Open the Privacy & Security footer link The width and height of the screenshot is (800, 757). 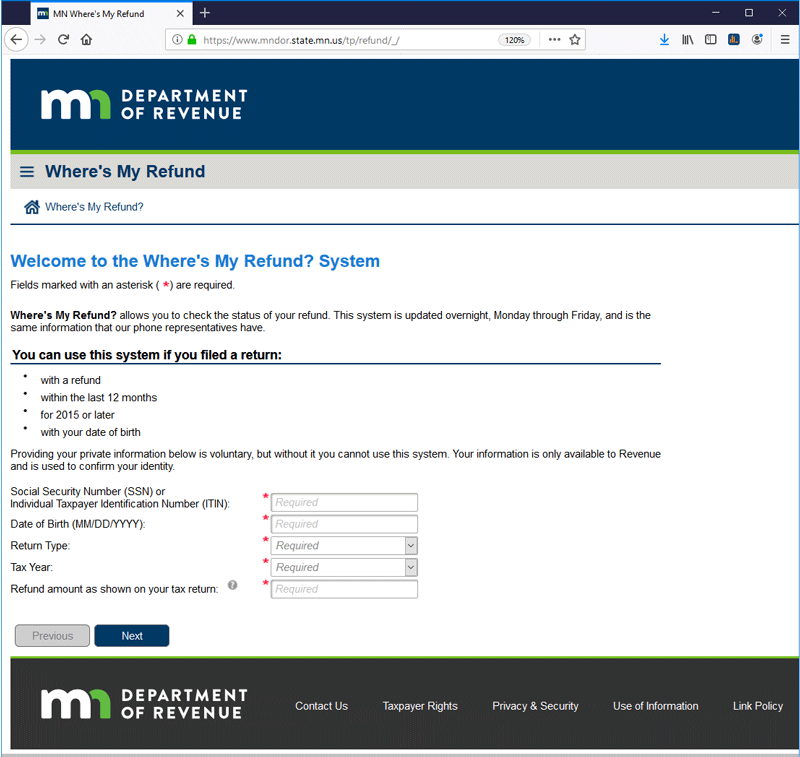click(x=535, y=706)
